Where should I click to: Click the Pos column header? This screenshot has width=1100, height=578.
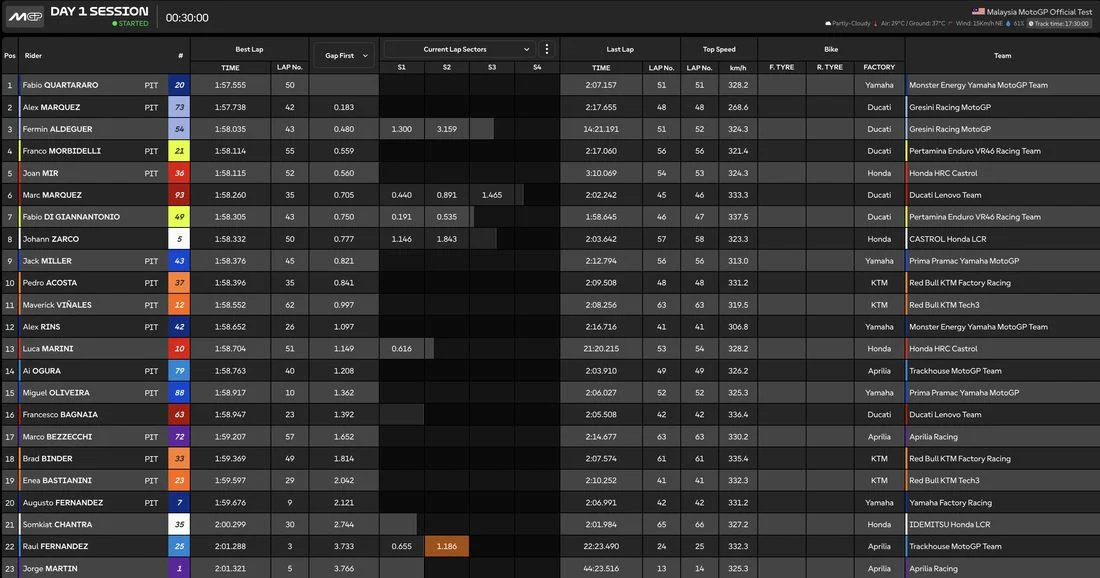10,55
